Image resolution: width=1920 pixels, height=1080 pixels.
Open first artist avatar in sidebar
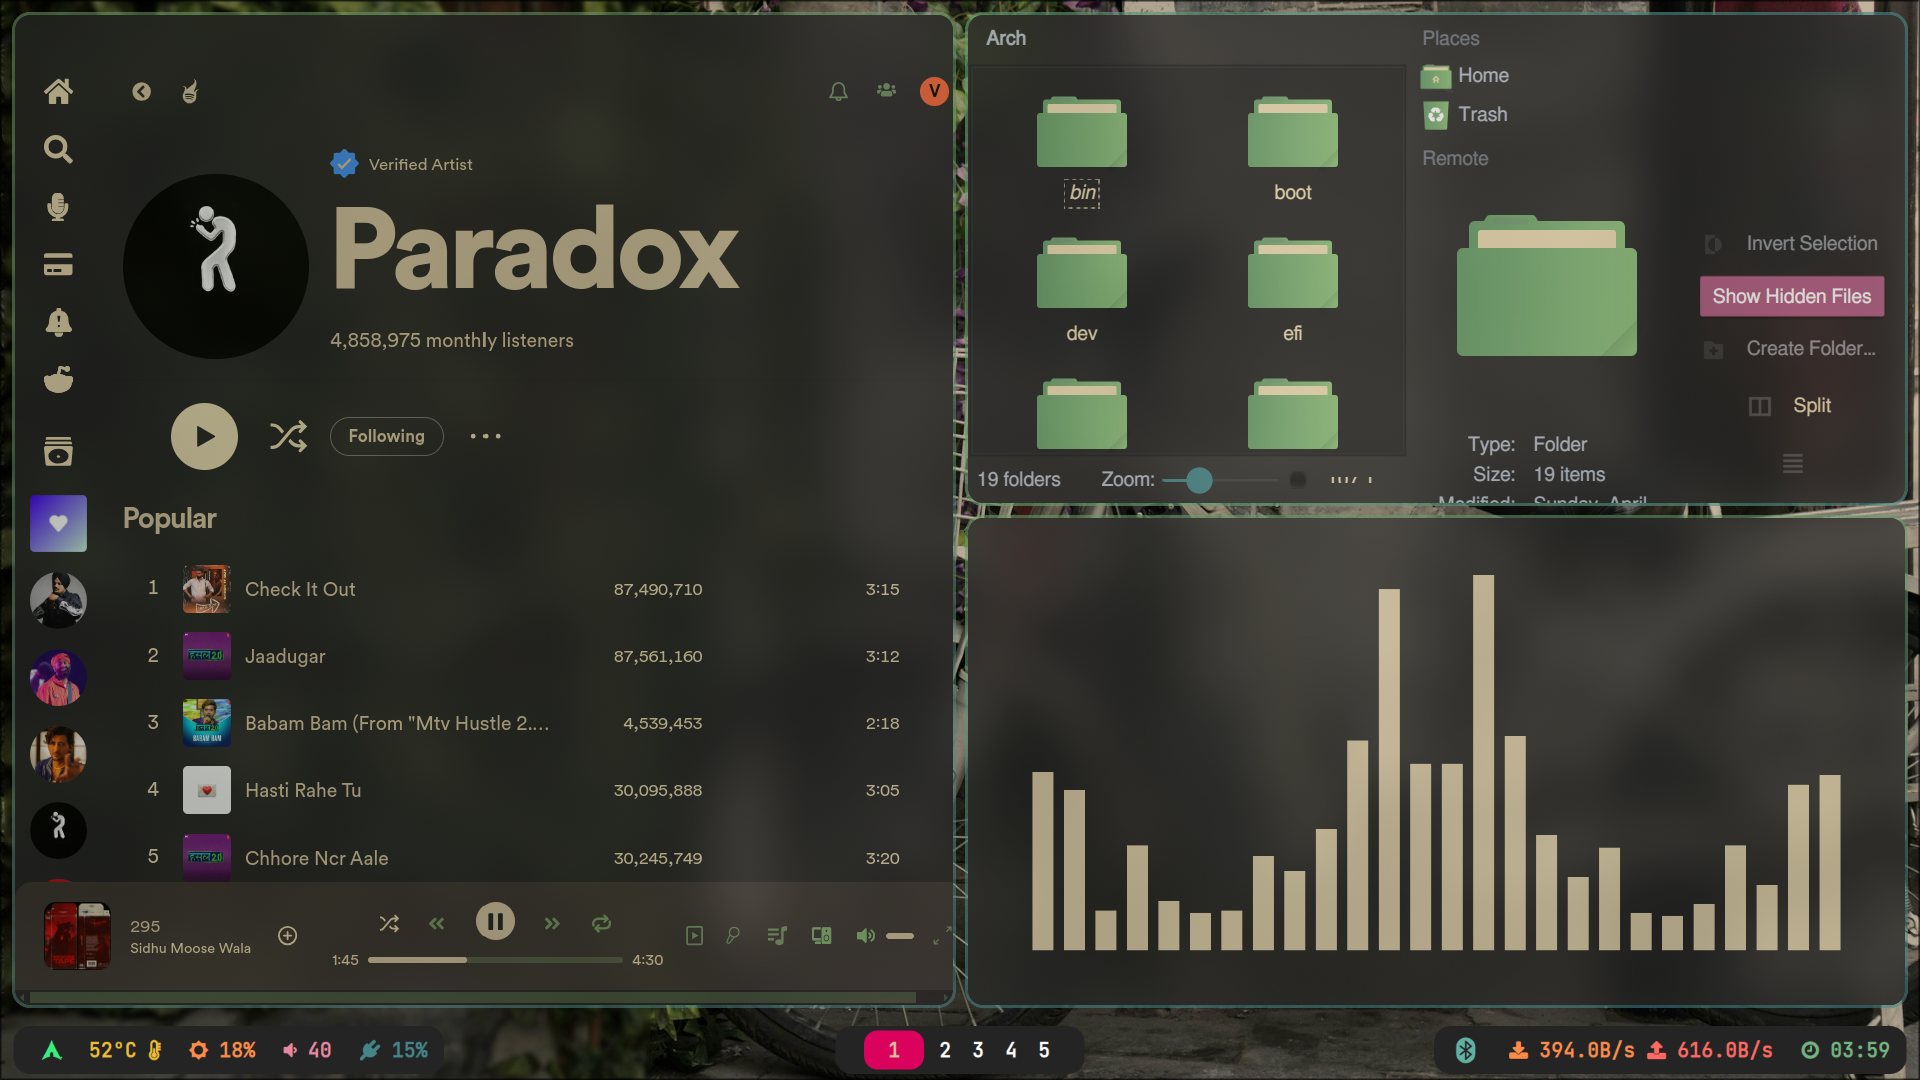point(58,600)
